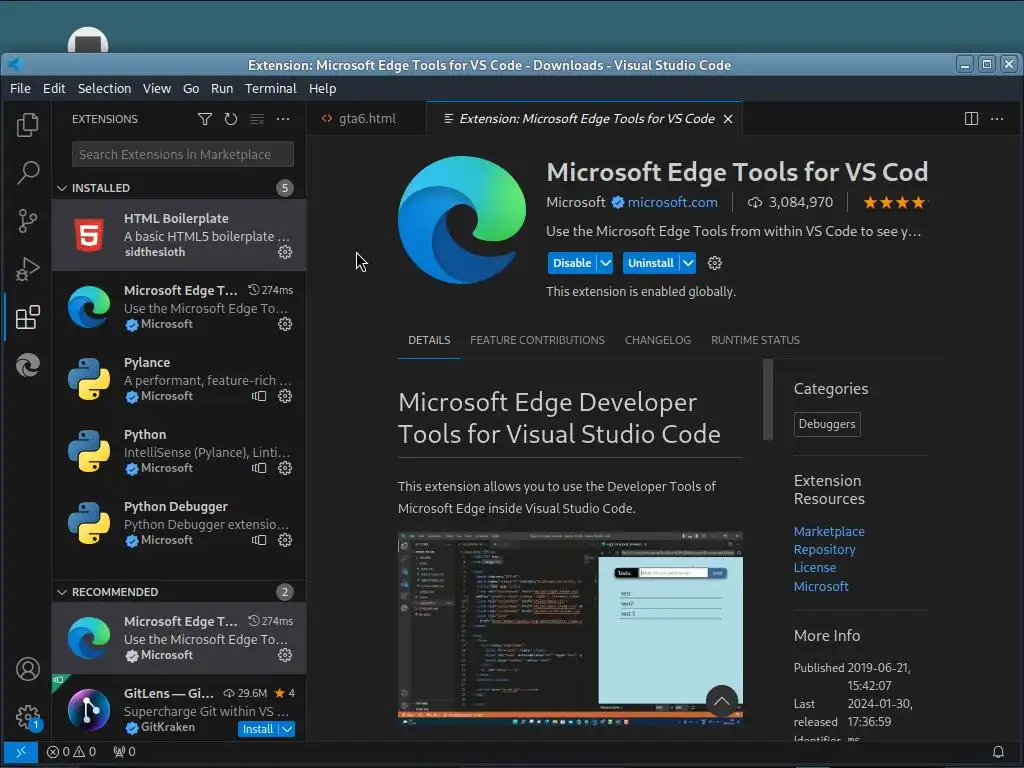Manage gear for Pylance extension
This screenshot has width=1024, height=768.
(285, 396)
